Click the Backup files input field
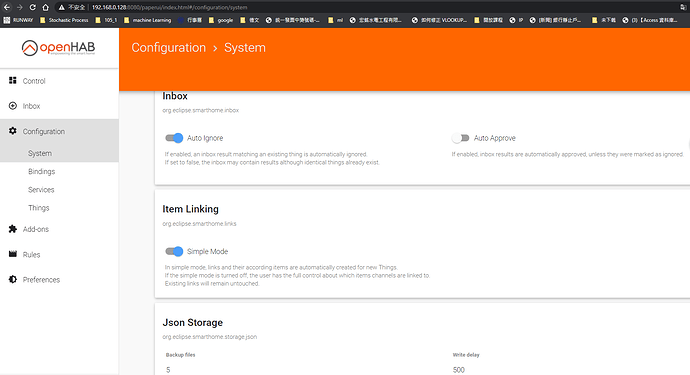This screenshot has height=375, width=690. pos(299,370)
